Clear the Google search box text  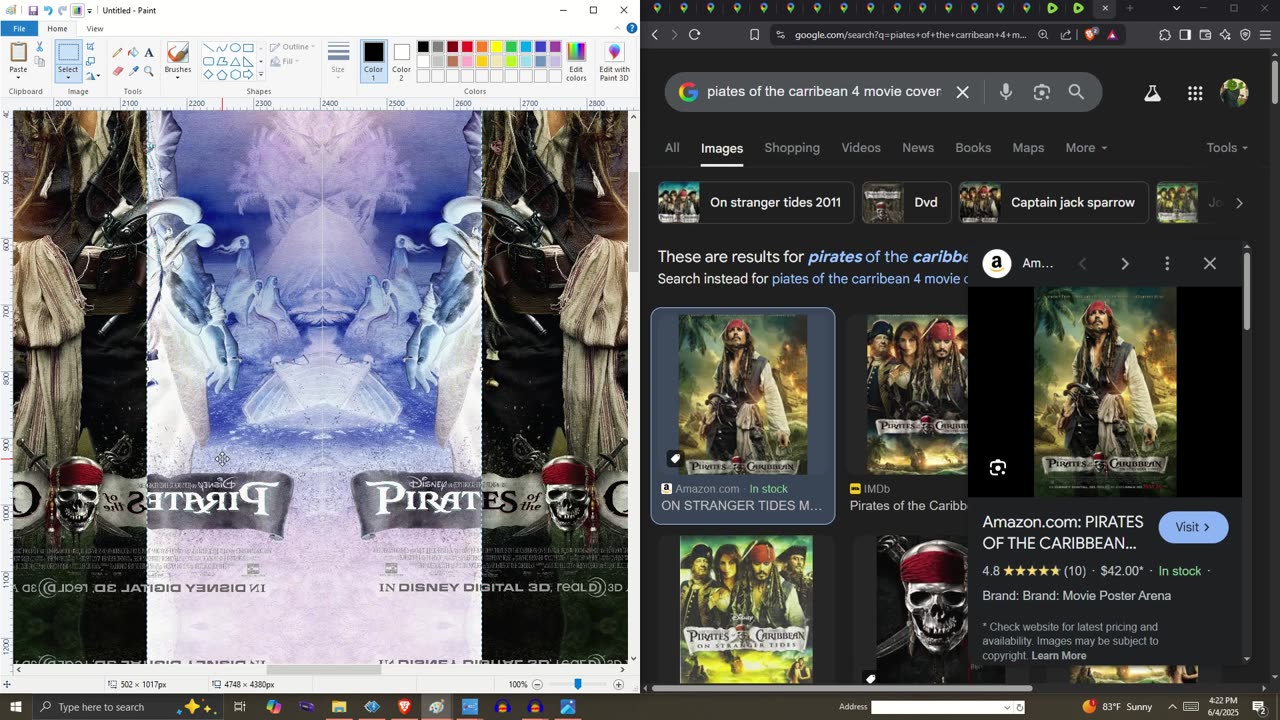pyautogui.click(x=962, y=92)
